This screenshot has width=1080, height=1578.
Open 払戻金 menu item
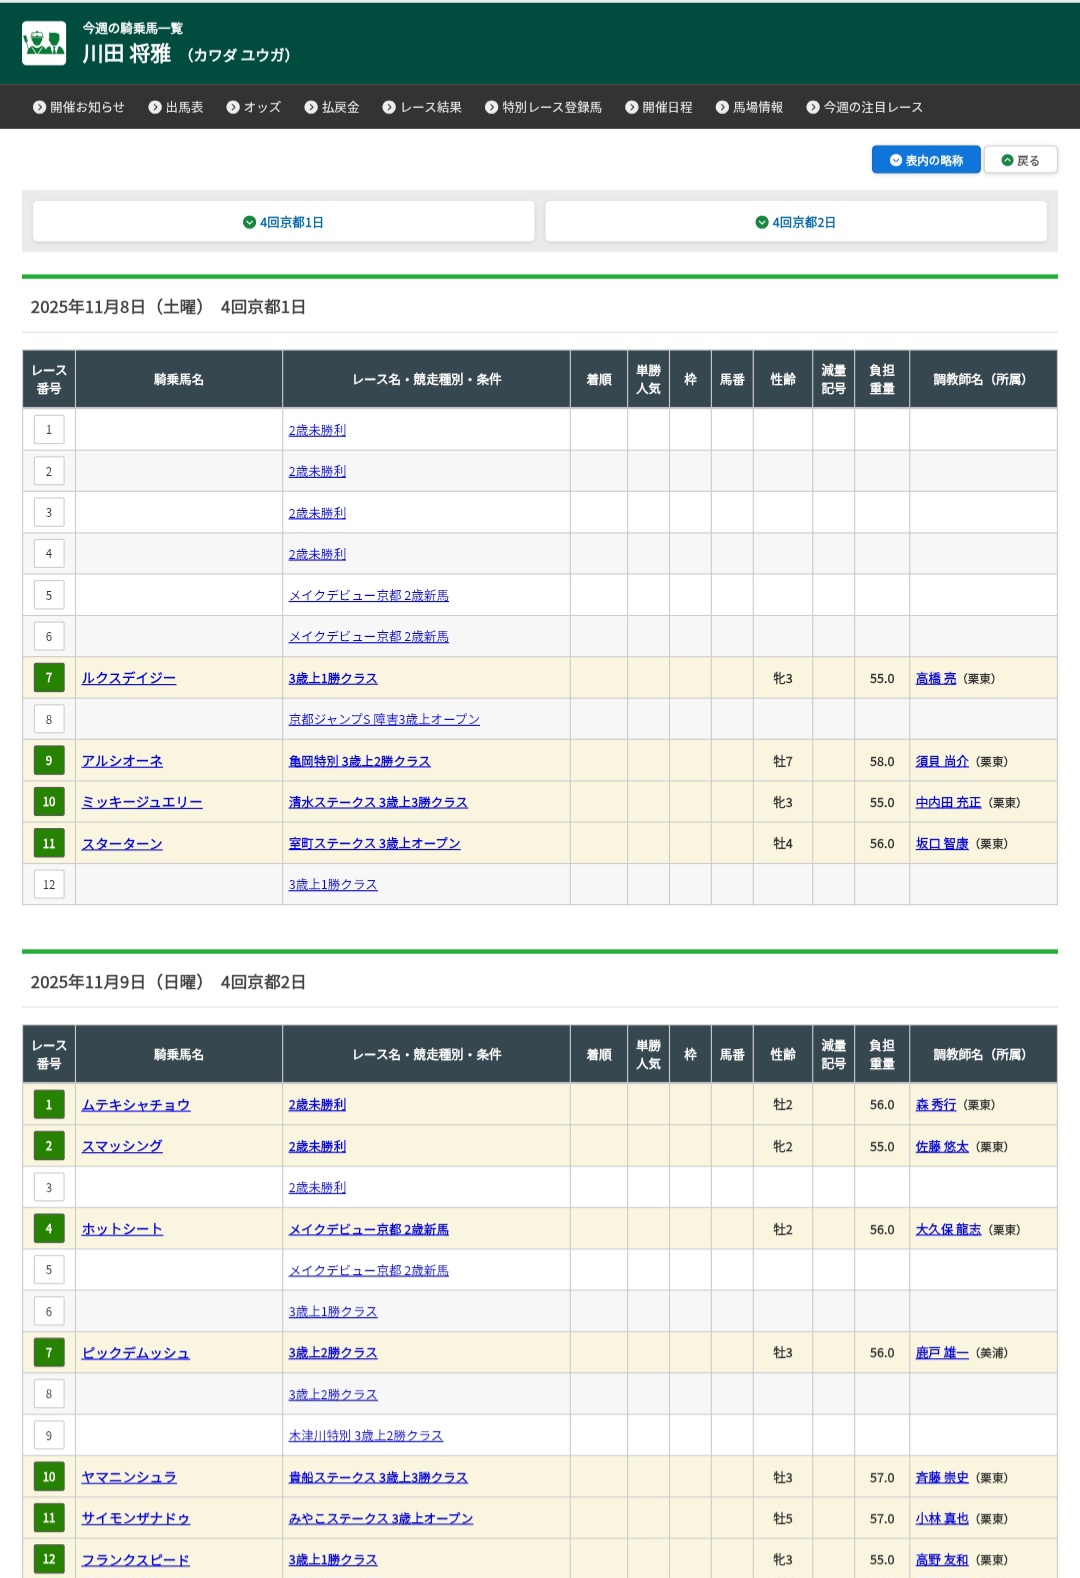click(332, 107)
